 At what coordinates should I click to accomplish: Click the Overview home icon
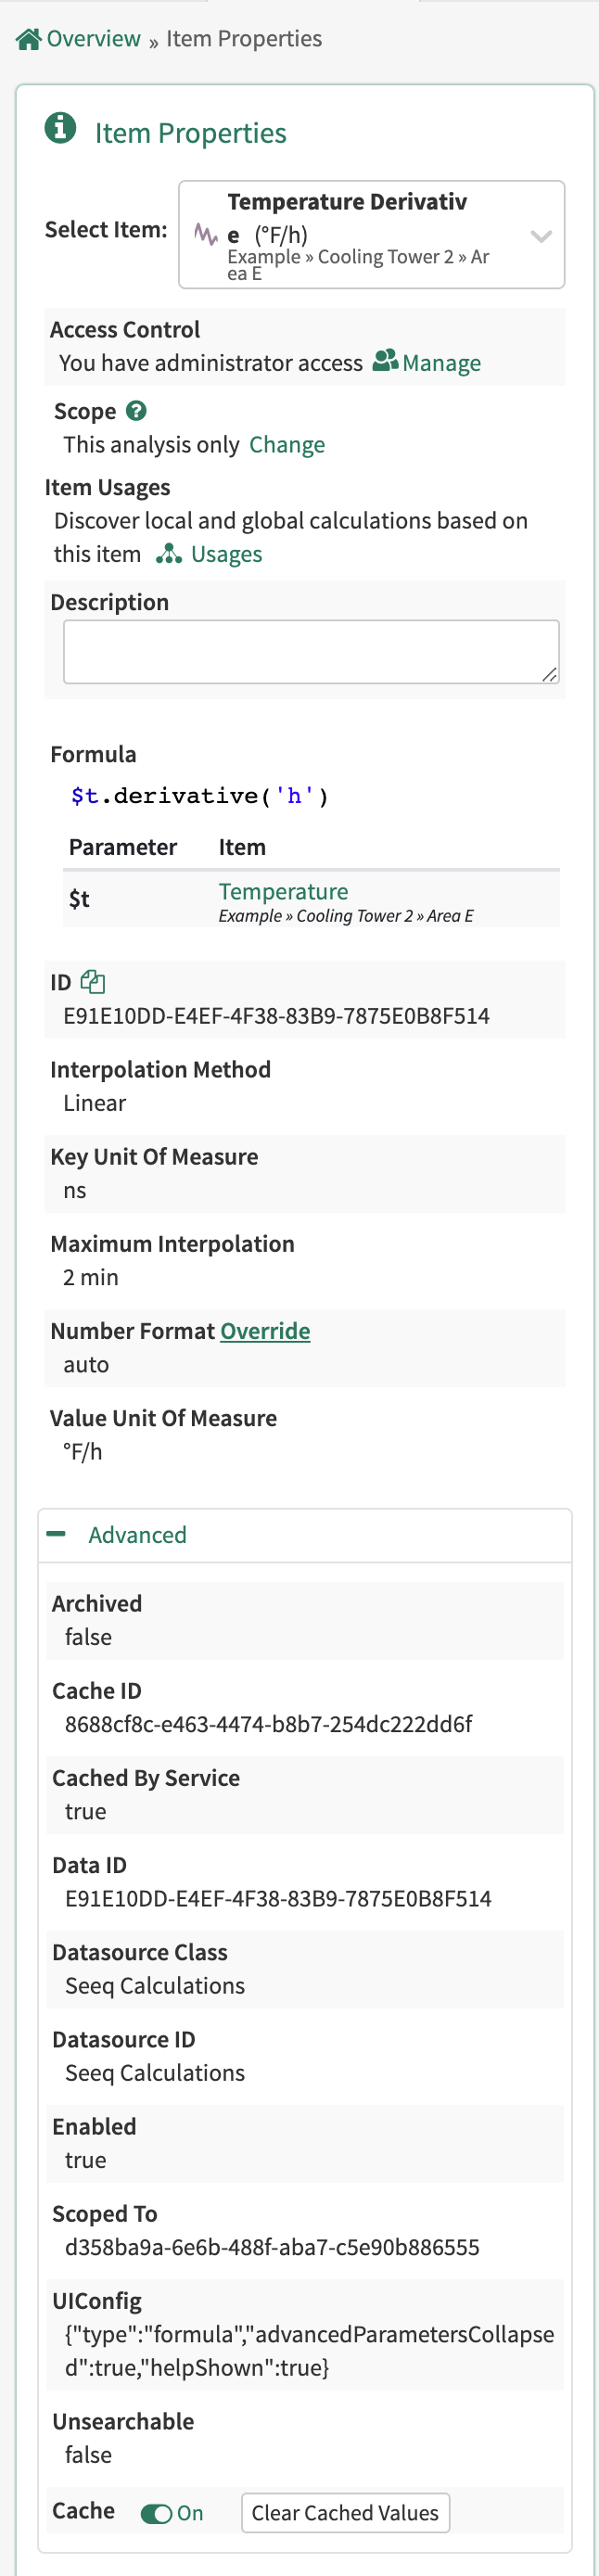28,39
